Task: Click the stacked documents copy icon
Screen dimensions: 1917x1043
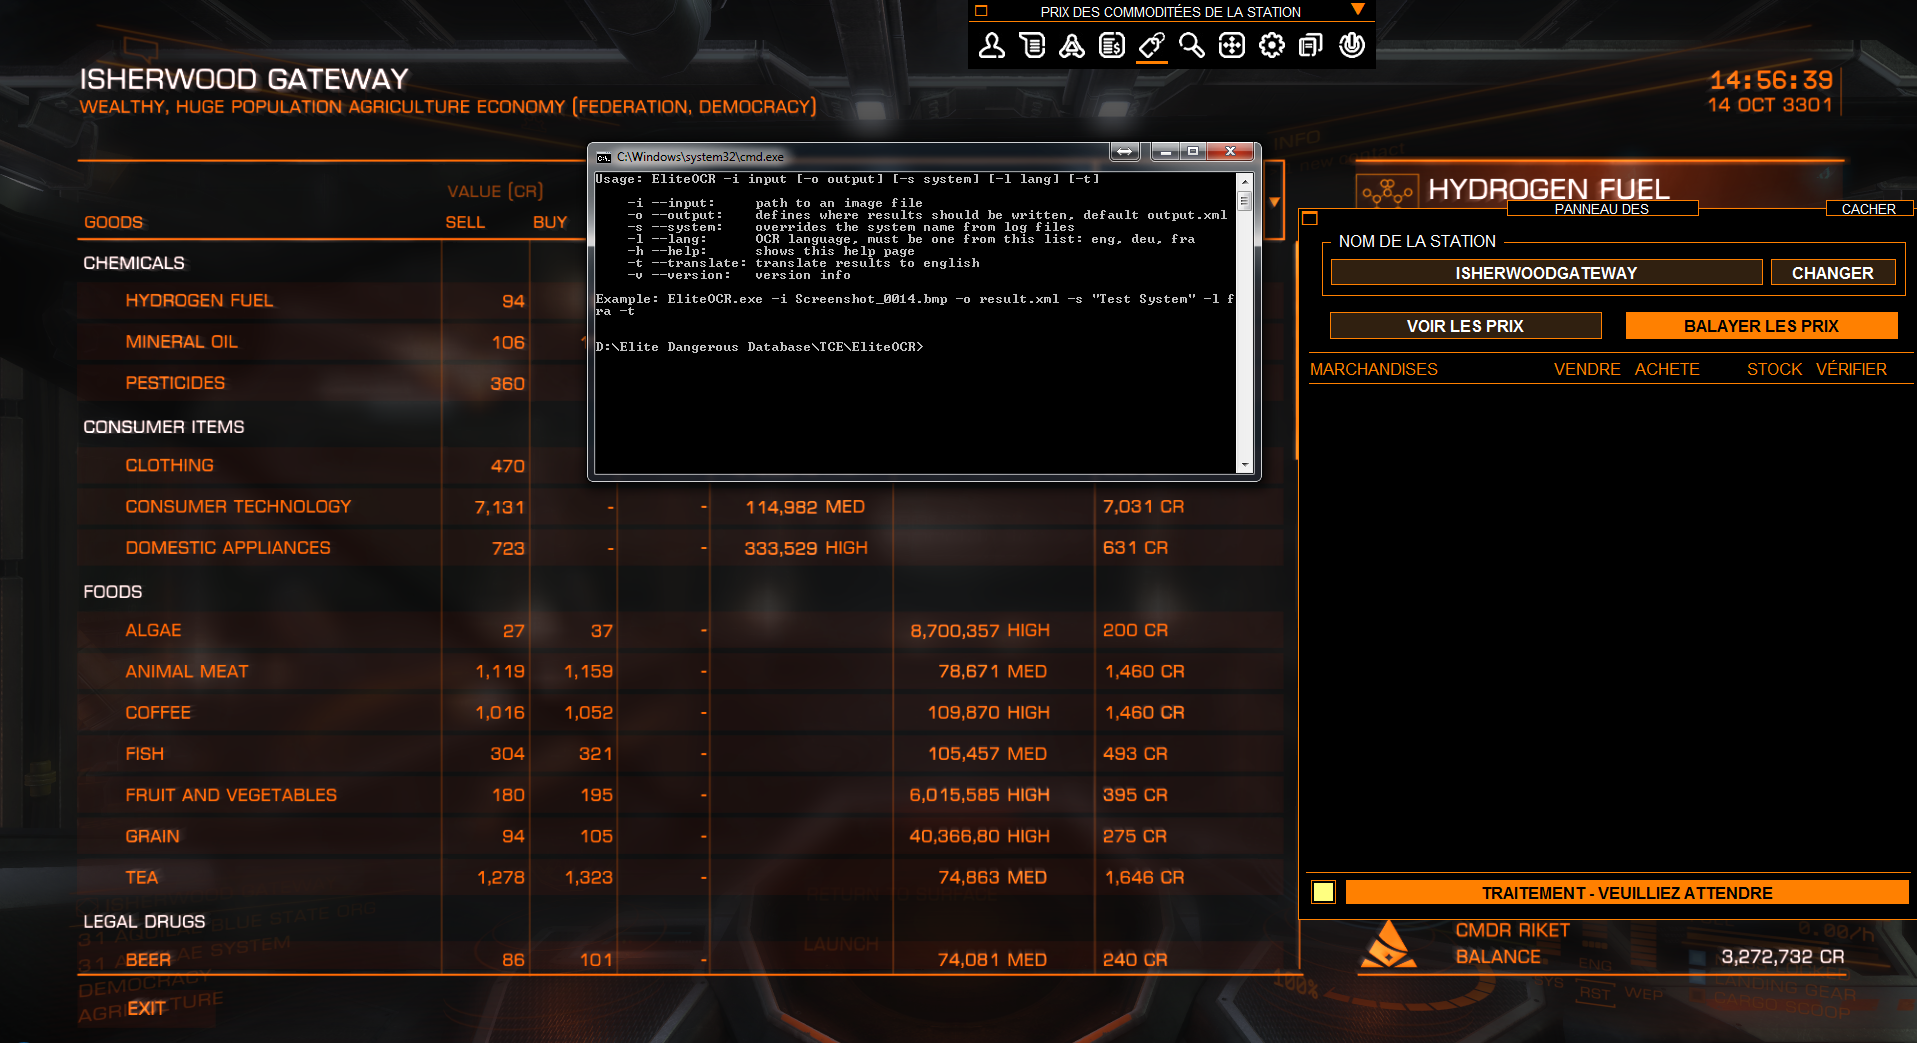Action: point(1311,45)
